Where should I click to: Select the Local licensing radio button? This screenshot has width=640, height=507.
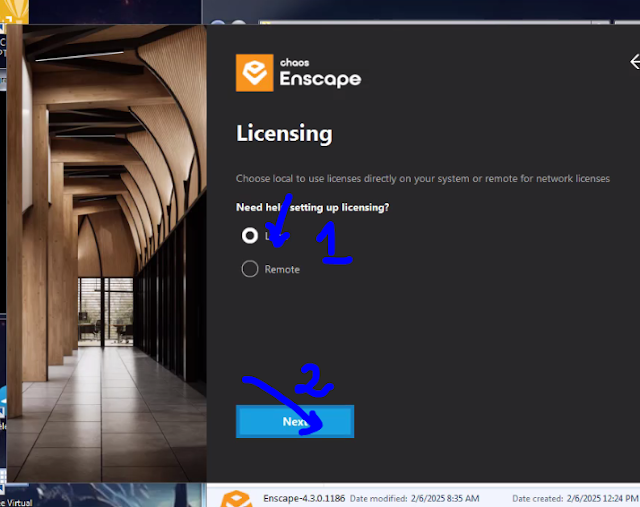click(250, 236)
